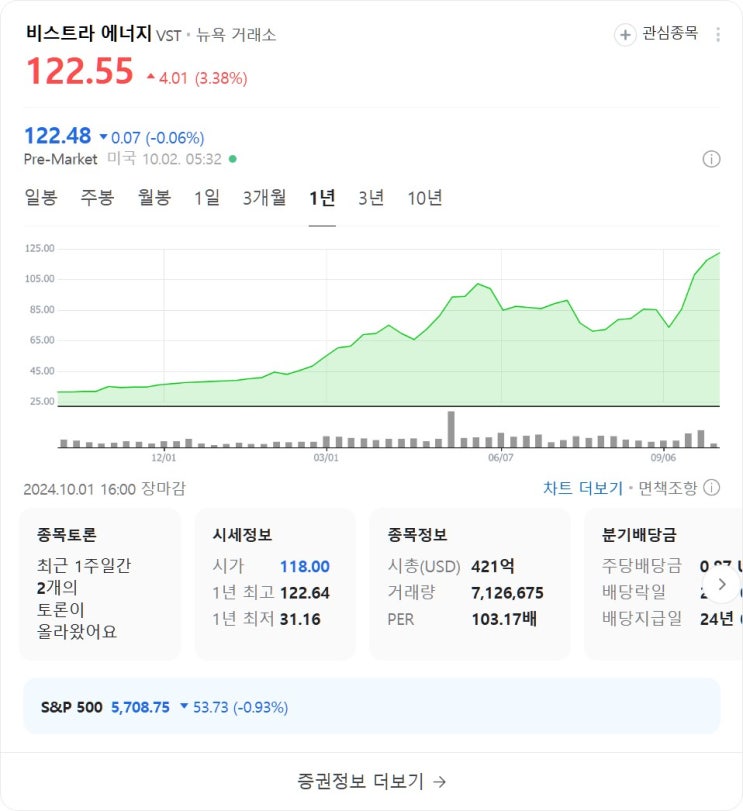Viewport: 743px width, 811px height.
Task: Click the 시총 value 421억
Action: coord(493,566)
